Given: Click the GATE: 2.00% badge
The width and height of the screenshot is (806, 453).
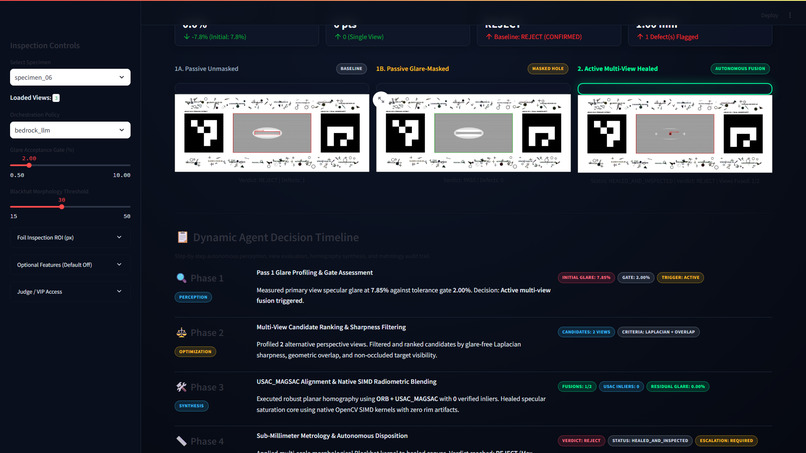Looking at the screenshot, I should (x=636, y=278).
